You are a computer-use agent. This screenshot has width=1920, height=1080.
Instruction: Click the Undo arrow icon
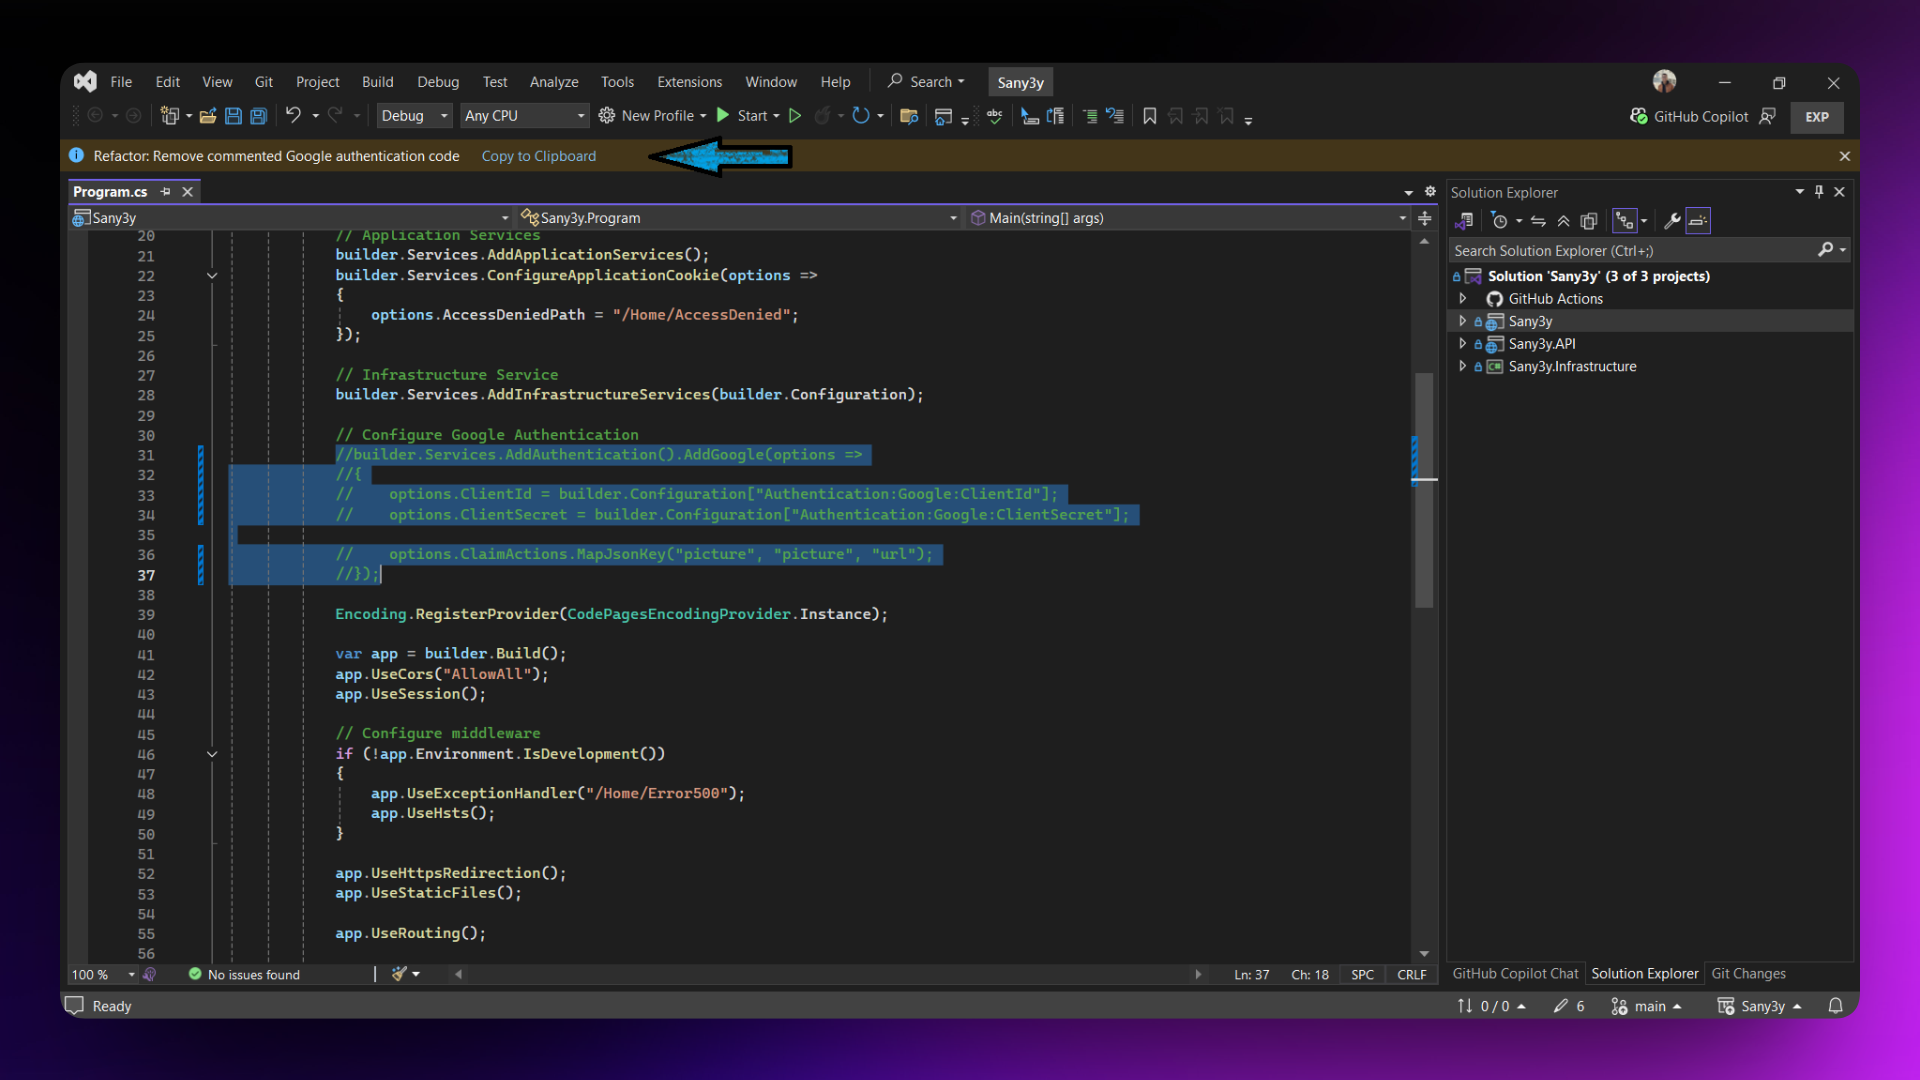(293, 115)
